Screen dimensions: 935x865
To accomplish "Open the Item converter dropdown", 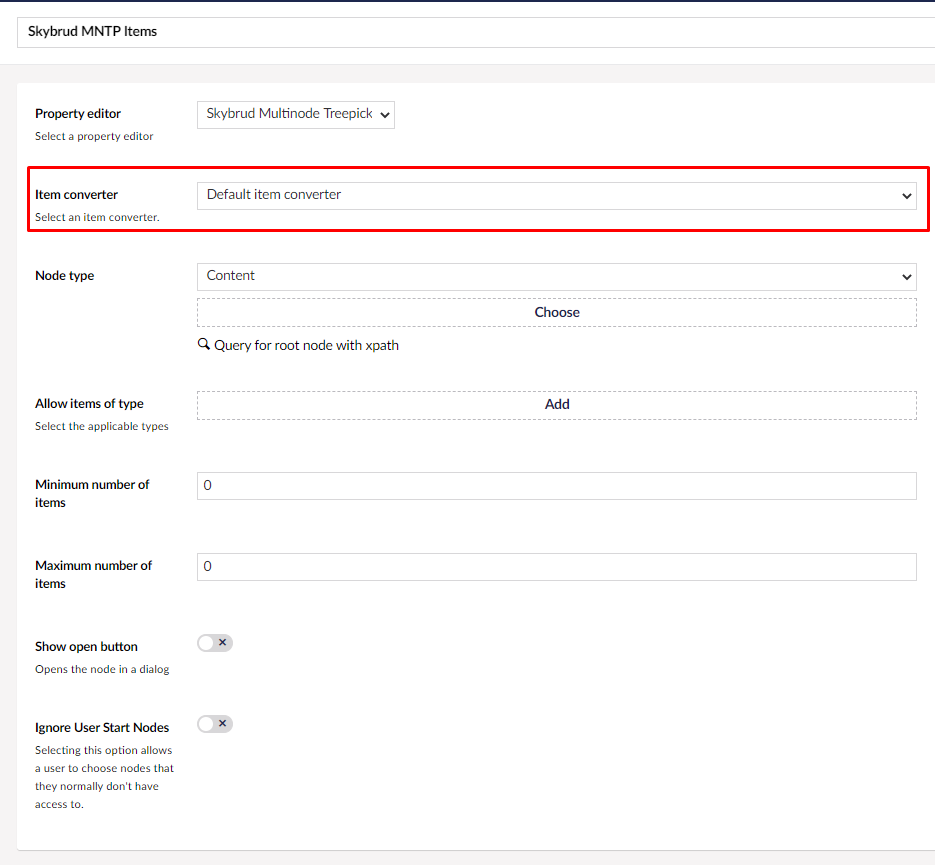I will 557,196.
